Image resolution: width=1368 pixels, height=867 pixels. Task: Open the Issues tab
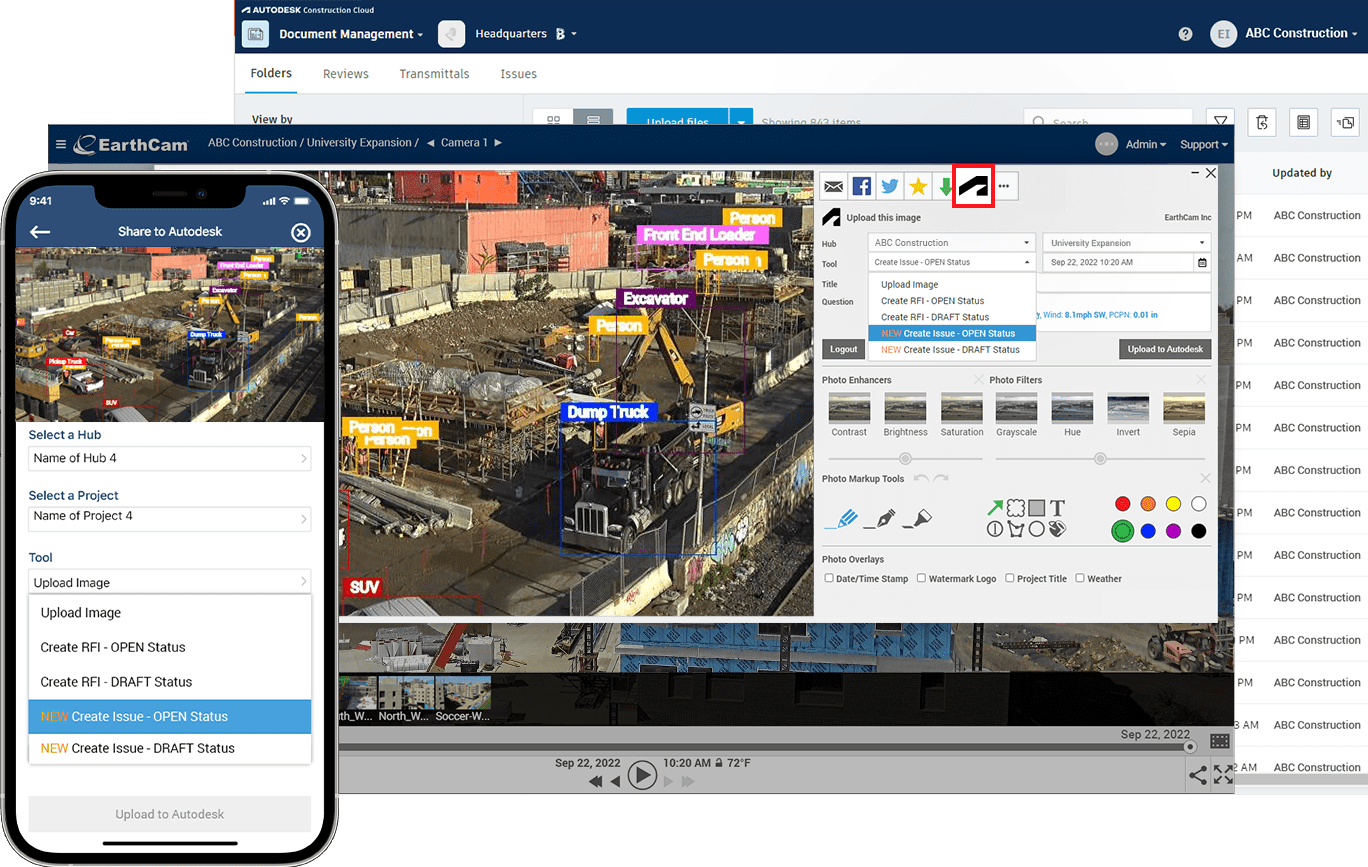coord(518,73)
